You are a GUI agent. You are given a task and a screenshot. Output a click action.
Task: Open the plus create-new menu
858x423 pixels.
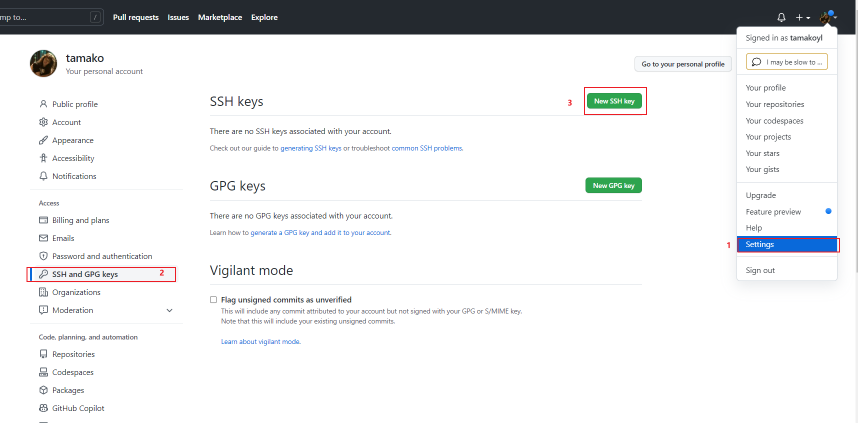803,18
